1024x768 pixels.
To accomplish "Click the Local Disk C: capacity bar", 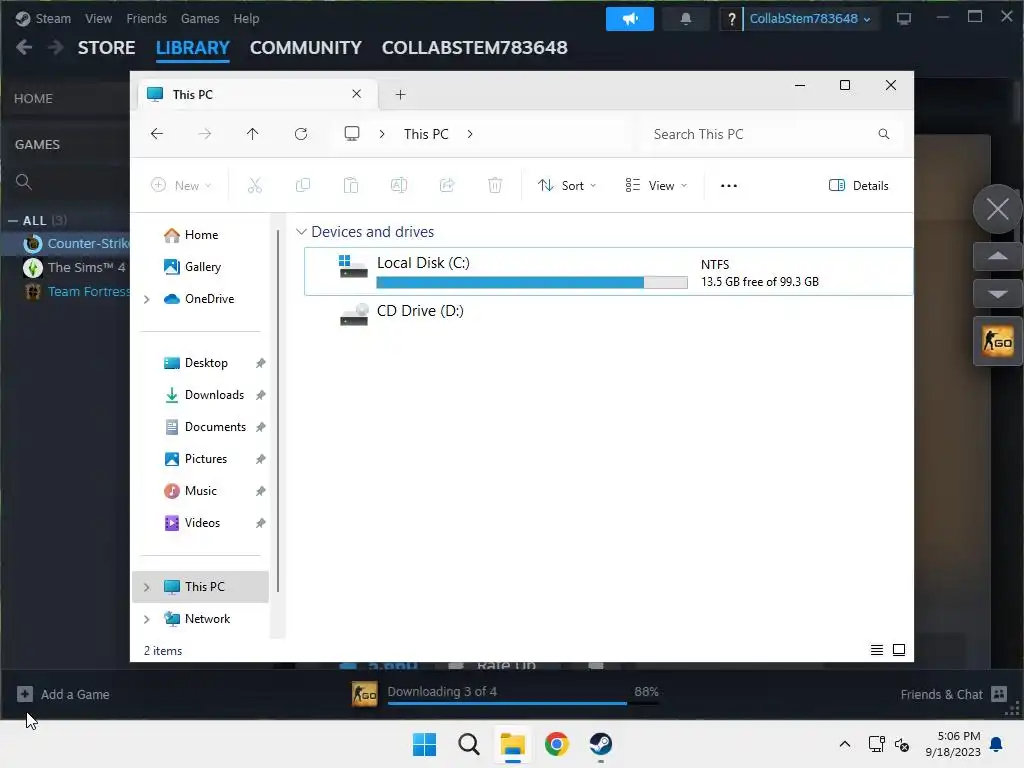I will click(x=532, y=282).
